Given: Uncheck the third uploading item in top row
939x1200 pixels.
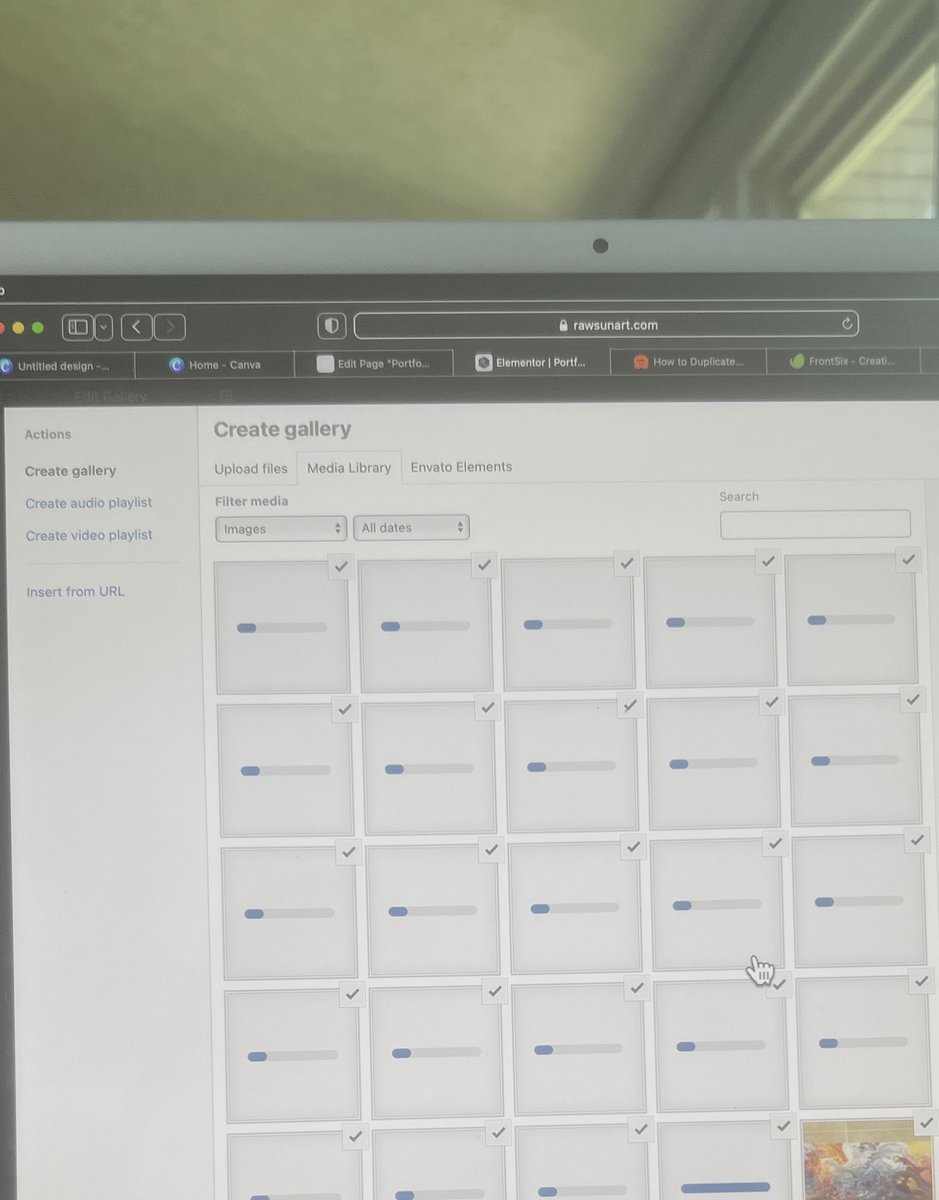Looking at the screenshot, I should pos(627,563).
